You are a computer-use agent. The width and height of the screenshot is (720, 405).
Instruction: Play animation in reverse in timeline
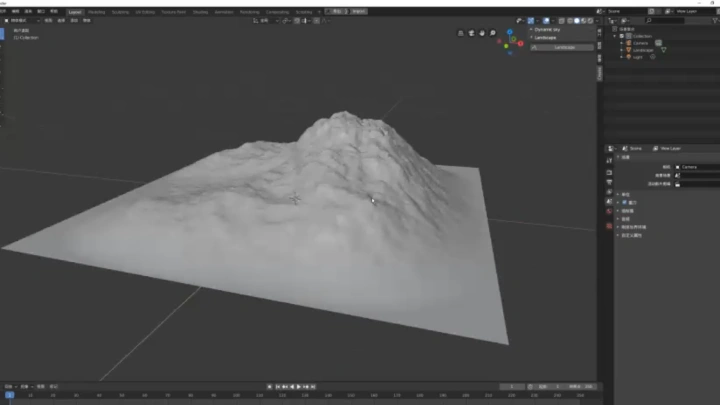click(292, 387)
